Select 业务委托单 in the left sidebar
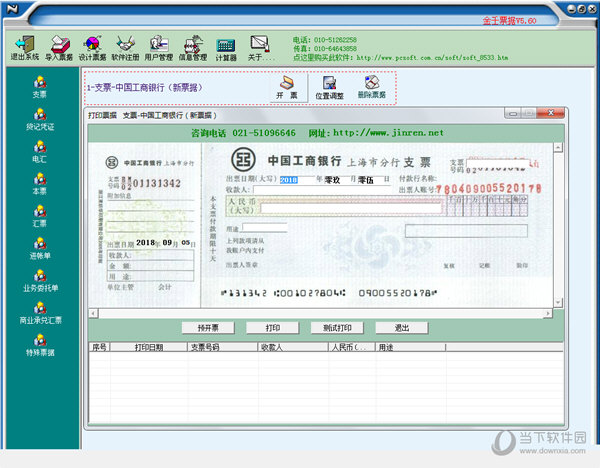 pyautogui.click(x=40, y=281)
